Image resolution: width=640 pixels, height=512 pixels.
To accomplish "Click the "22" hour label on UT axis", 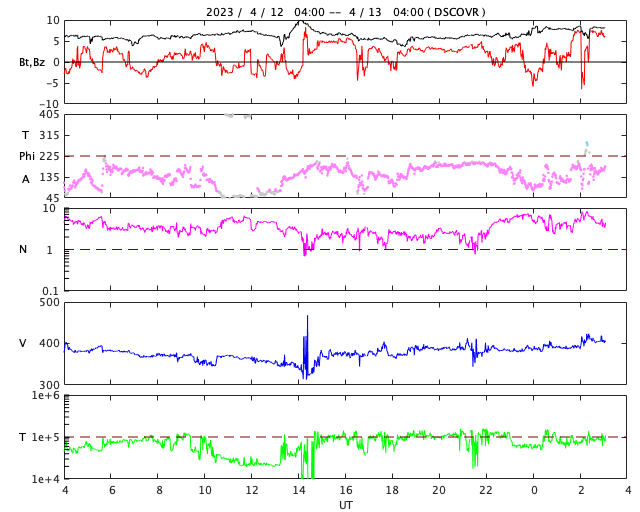I will coord(486,490).
